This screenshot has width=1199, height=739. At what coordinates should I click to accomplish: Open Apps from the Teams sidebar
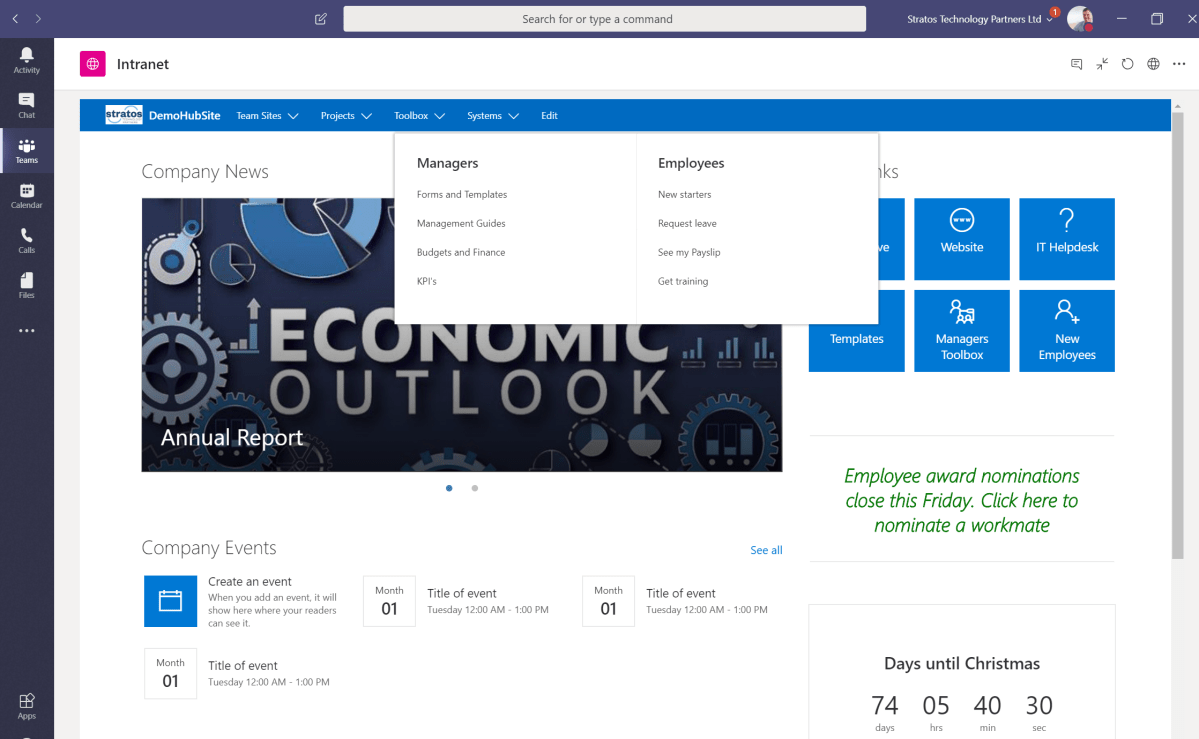26,703
